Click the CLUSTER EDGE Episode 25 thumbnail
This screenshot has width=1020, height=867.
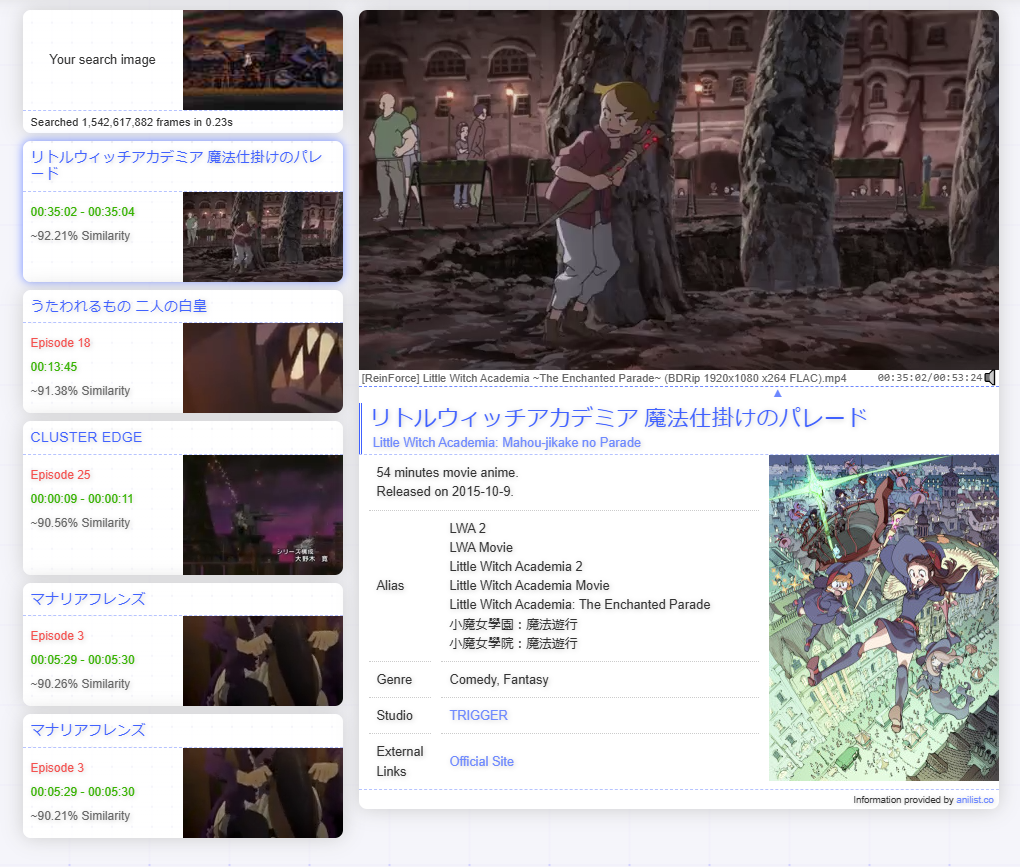[263, 514]
